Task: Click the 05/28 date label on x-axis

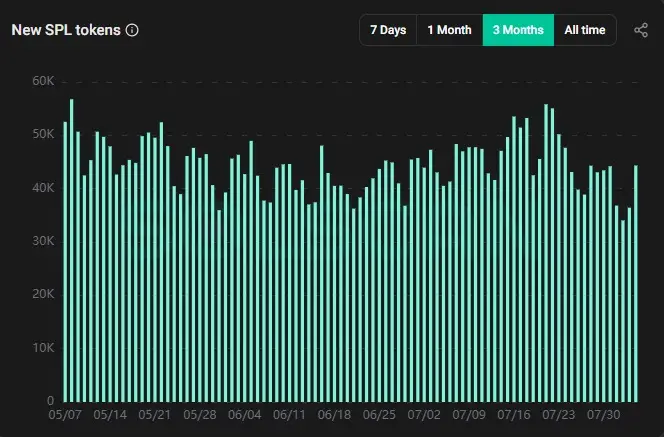Action: 200,414
